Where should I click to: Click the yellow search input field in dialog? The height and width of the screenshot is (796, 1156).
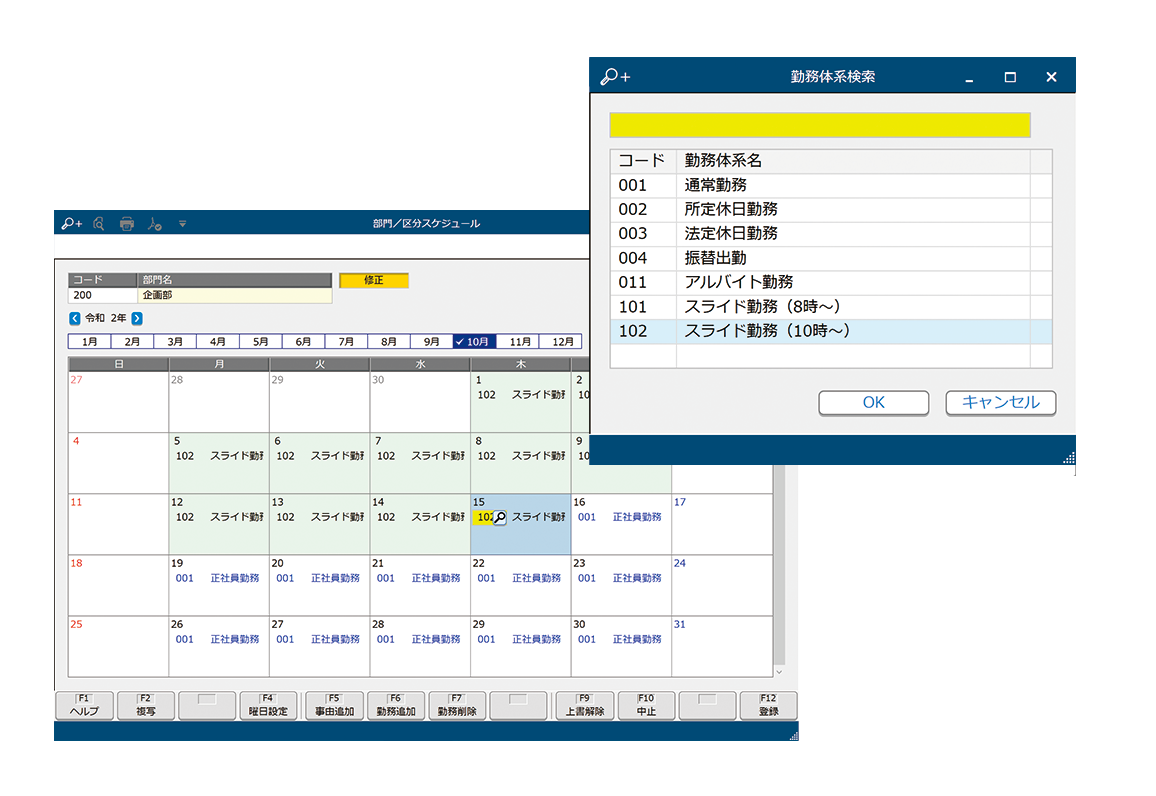pos(820,125)
